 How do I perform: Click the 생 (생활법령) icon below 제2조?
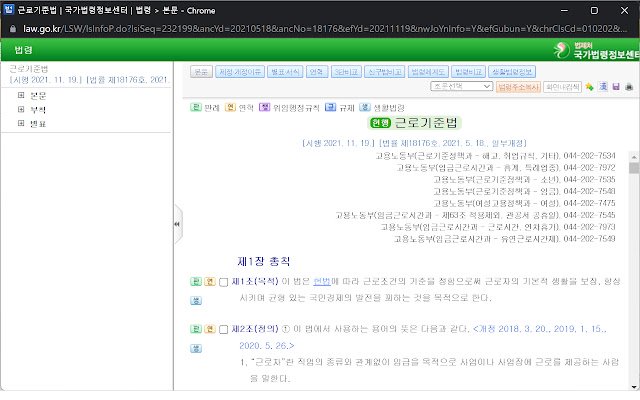(x=196, y=348)
